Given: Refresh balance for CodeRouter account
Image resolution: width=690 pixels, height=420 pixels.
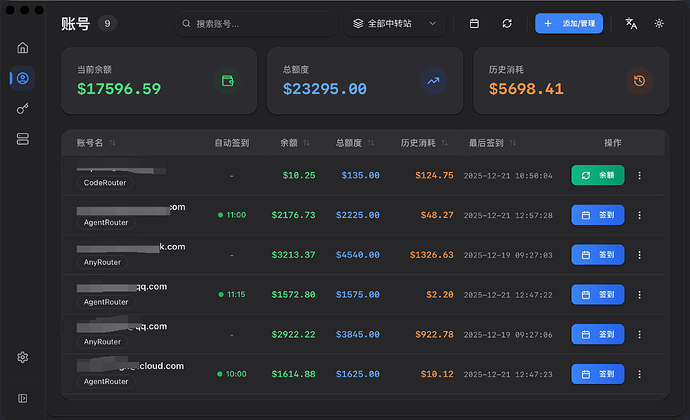Looking at the screenshot, I should pos(598,175).
